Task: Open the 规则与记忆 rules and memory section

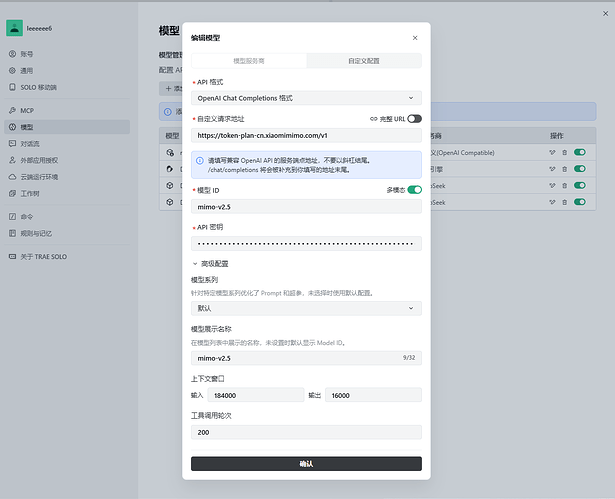Action: (67, 233)
